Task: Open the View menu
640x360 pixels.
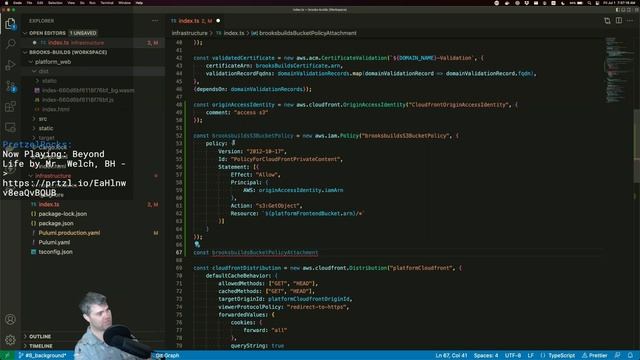Action: click(x=71, y=3)
